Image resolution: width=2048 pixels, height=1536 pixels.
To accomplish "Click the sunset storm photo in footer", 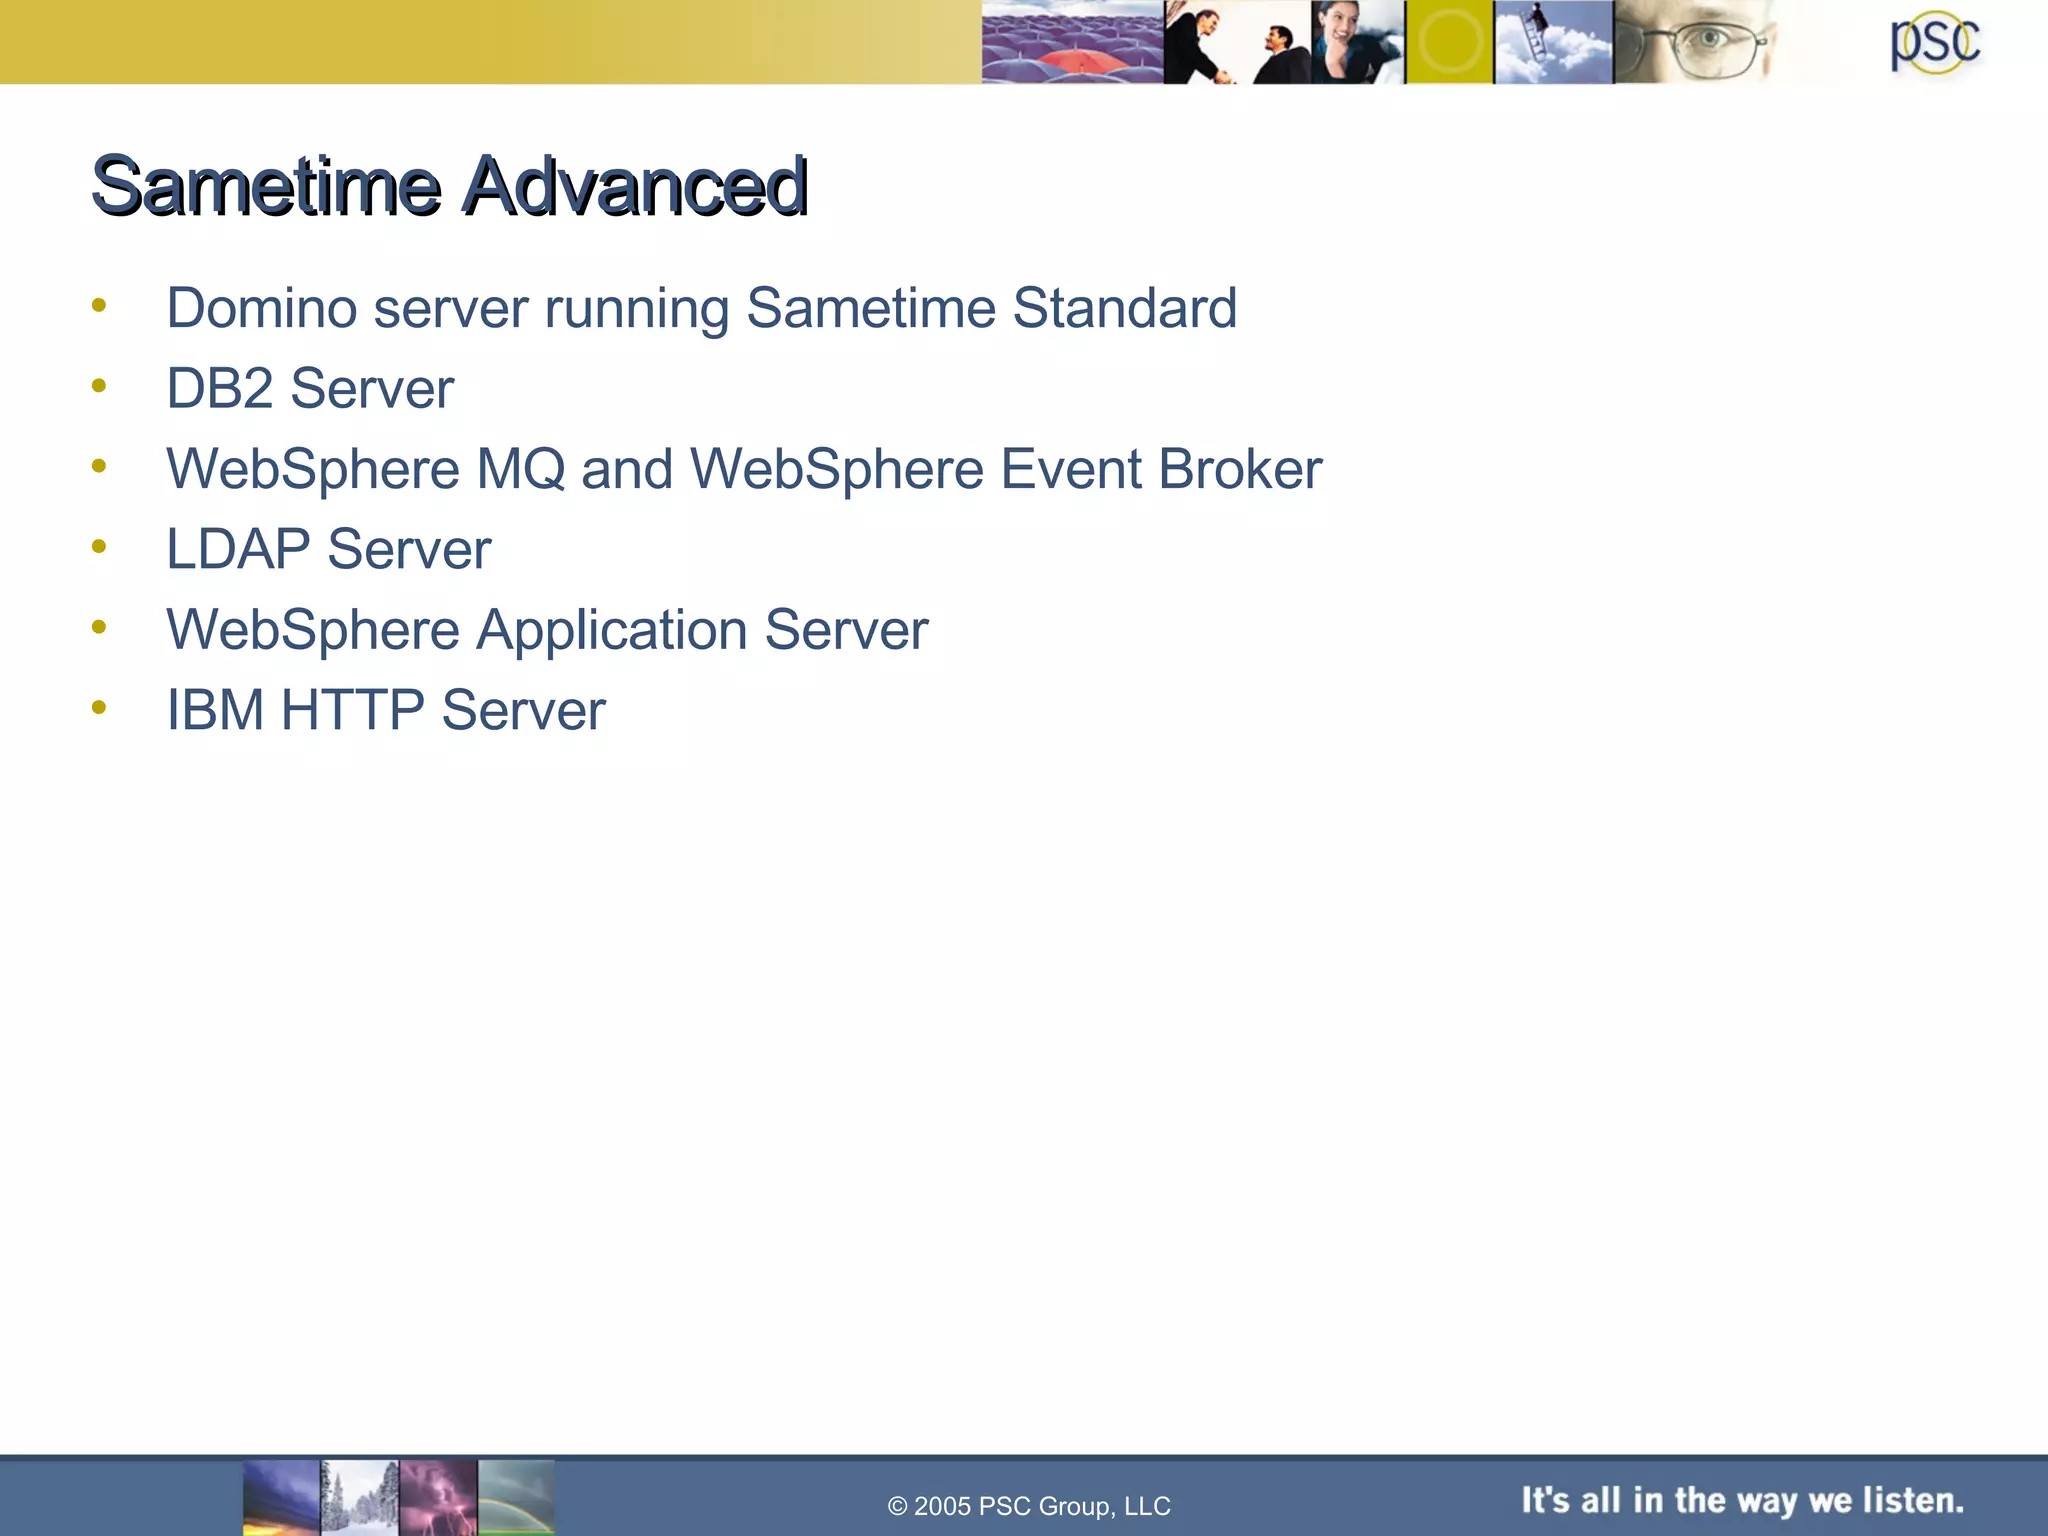I will coord(281,1497).
